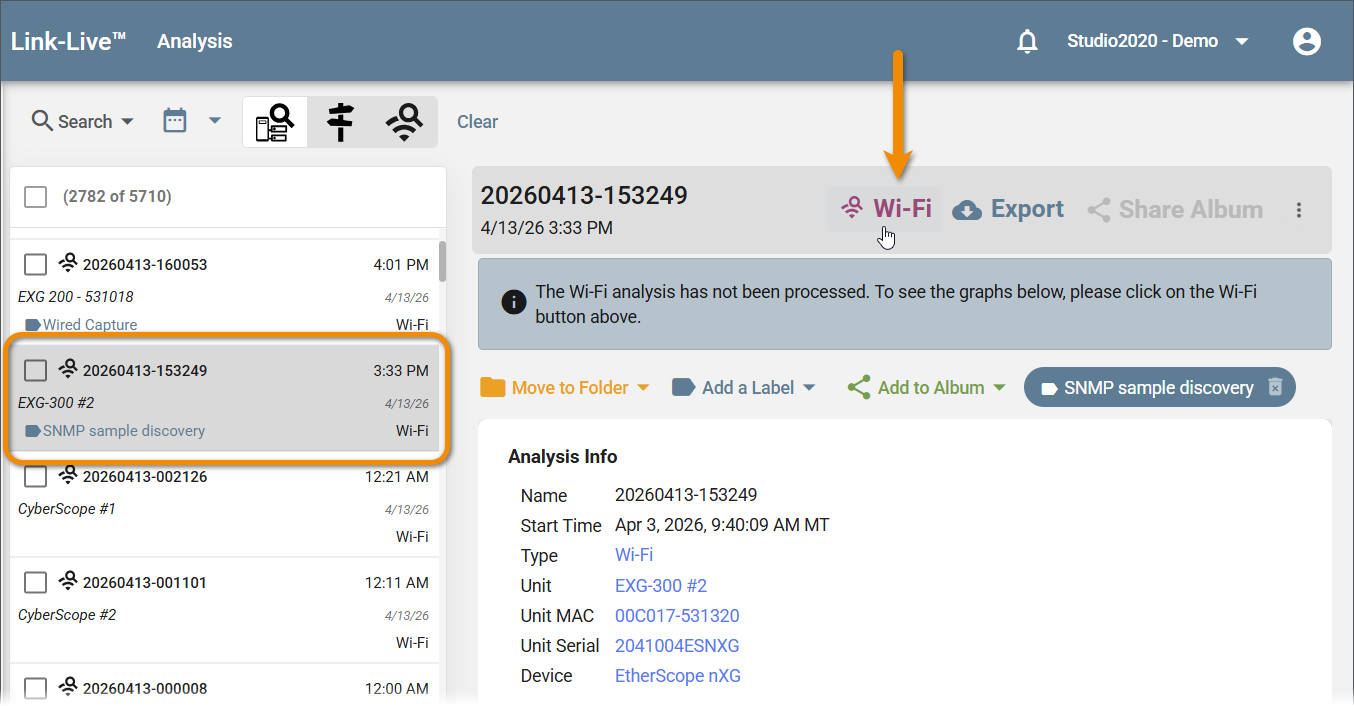Select the 20260413-002126 list entry title

[x=145, y=477]
